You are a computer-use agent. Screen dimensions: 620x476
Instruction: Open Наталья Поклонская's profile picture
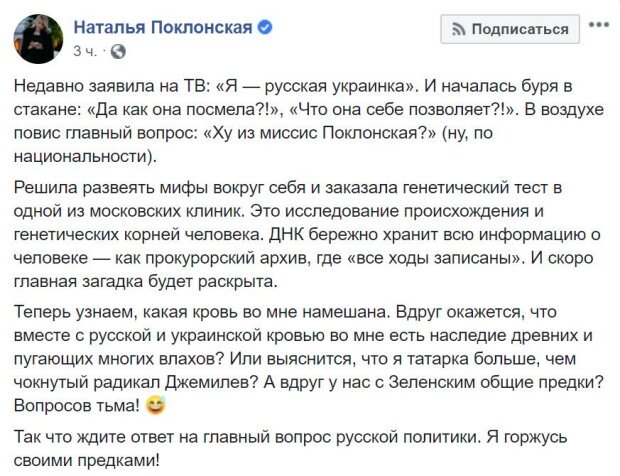click(38, 40)
